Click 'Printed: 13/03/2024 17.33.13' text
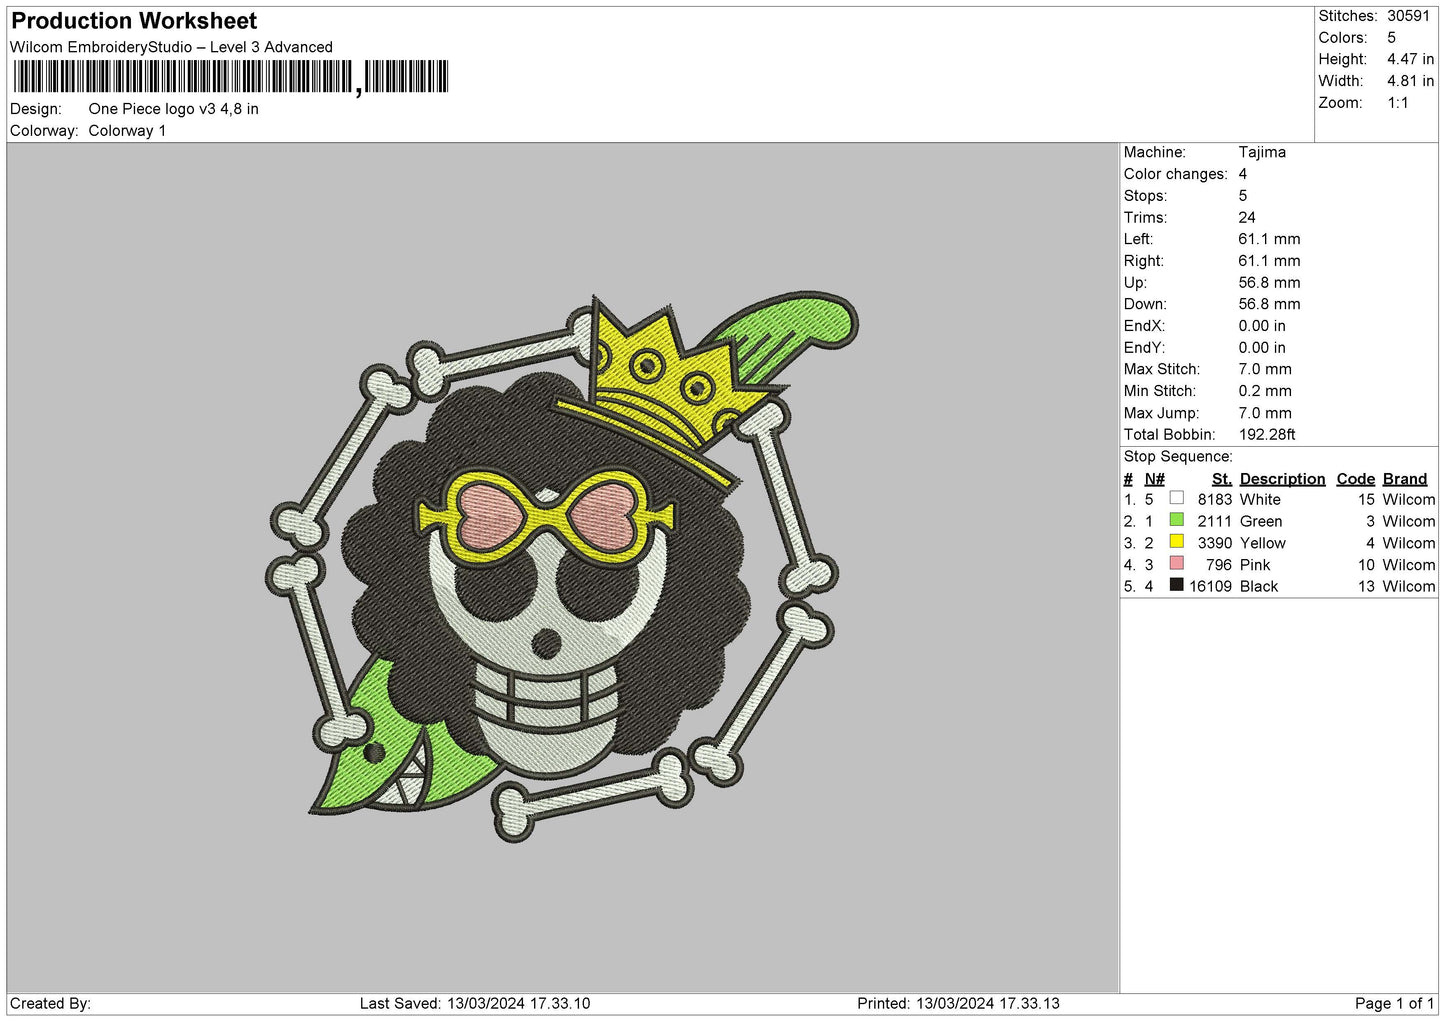 pyautogui.click(x=958, y=1003)
